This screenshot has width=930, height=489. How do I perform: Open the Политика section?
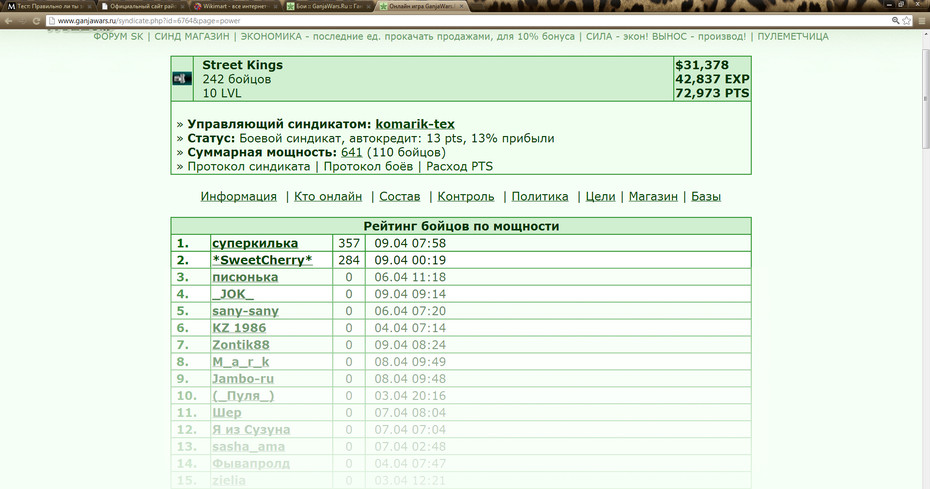click(540, 196)
